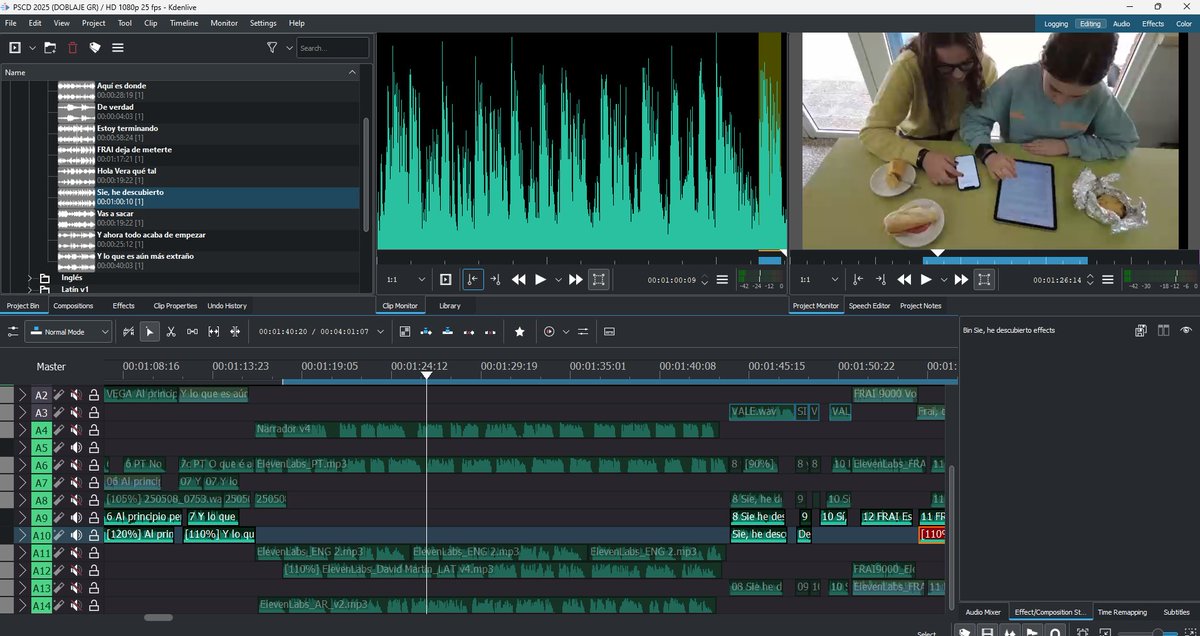Select the arrow selection tool in timeline toolbar
Screen dimensions: 1200x636
[150, 331]
